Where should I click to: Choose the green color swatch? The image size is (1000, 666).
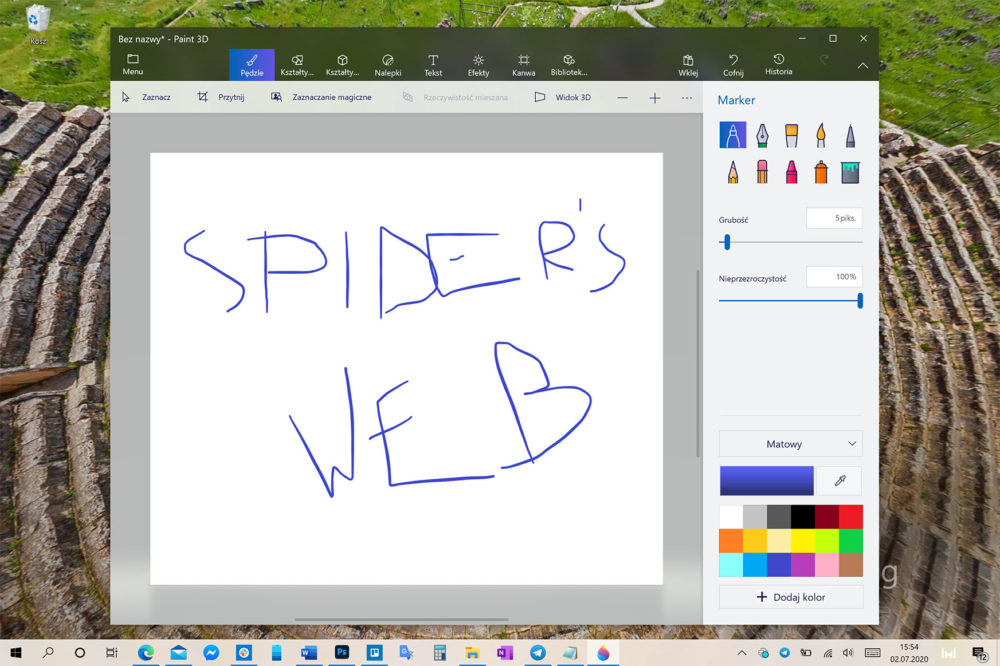(851, 541)
